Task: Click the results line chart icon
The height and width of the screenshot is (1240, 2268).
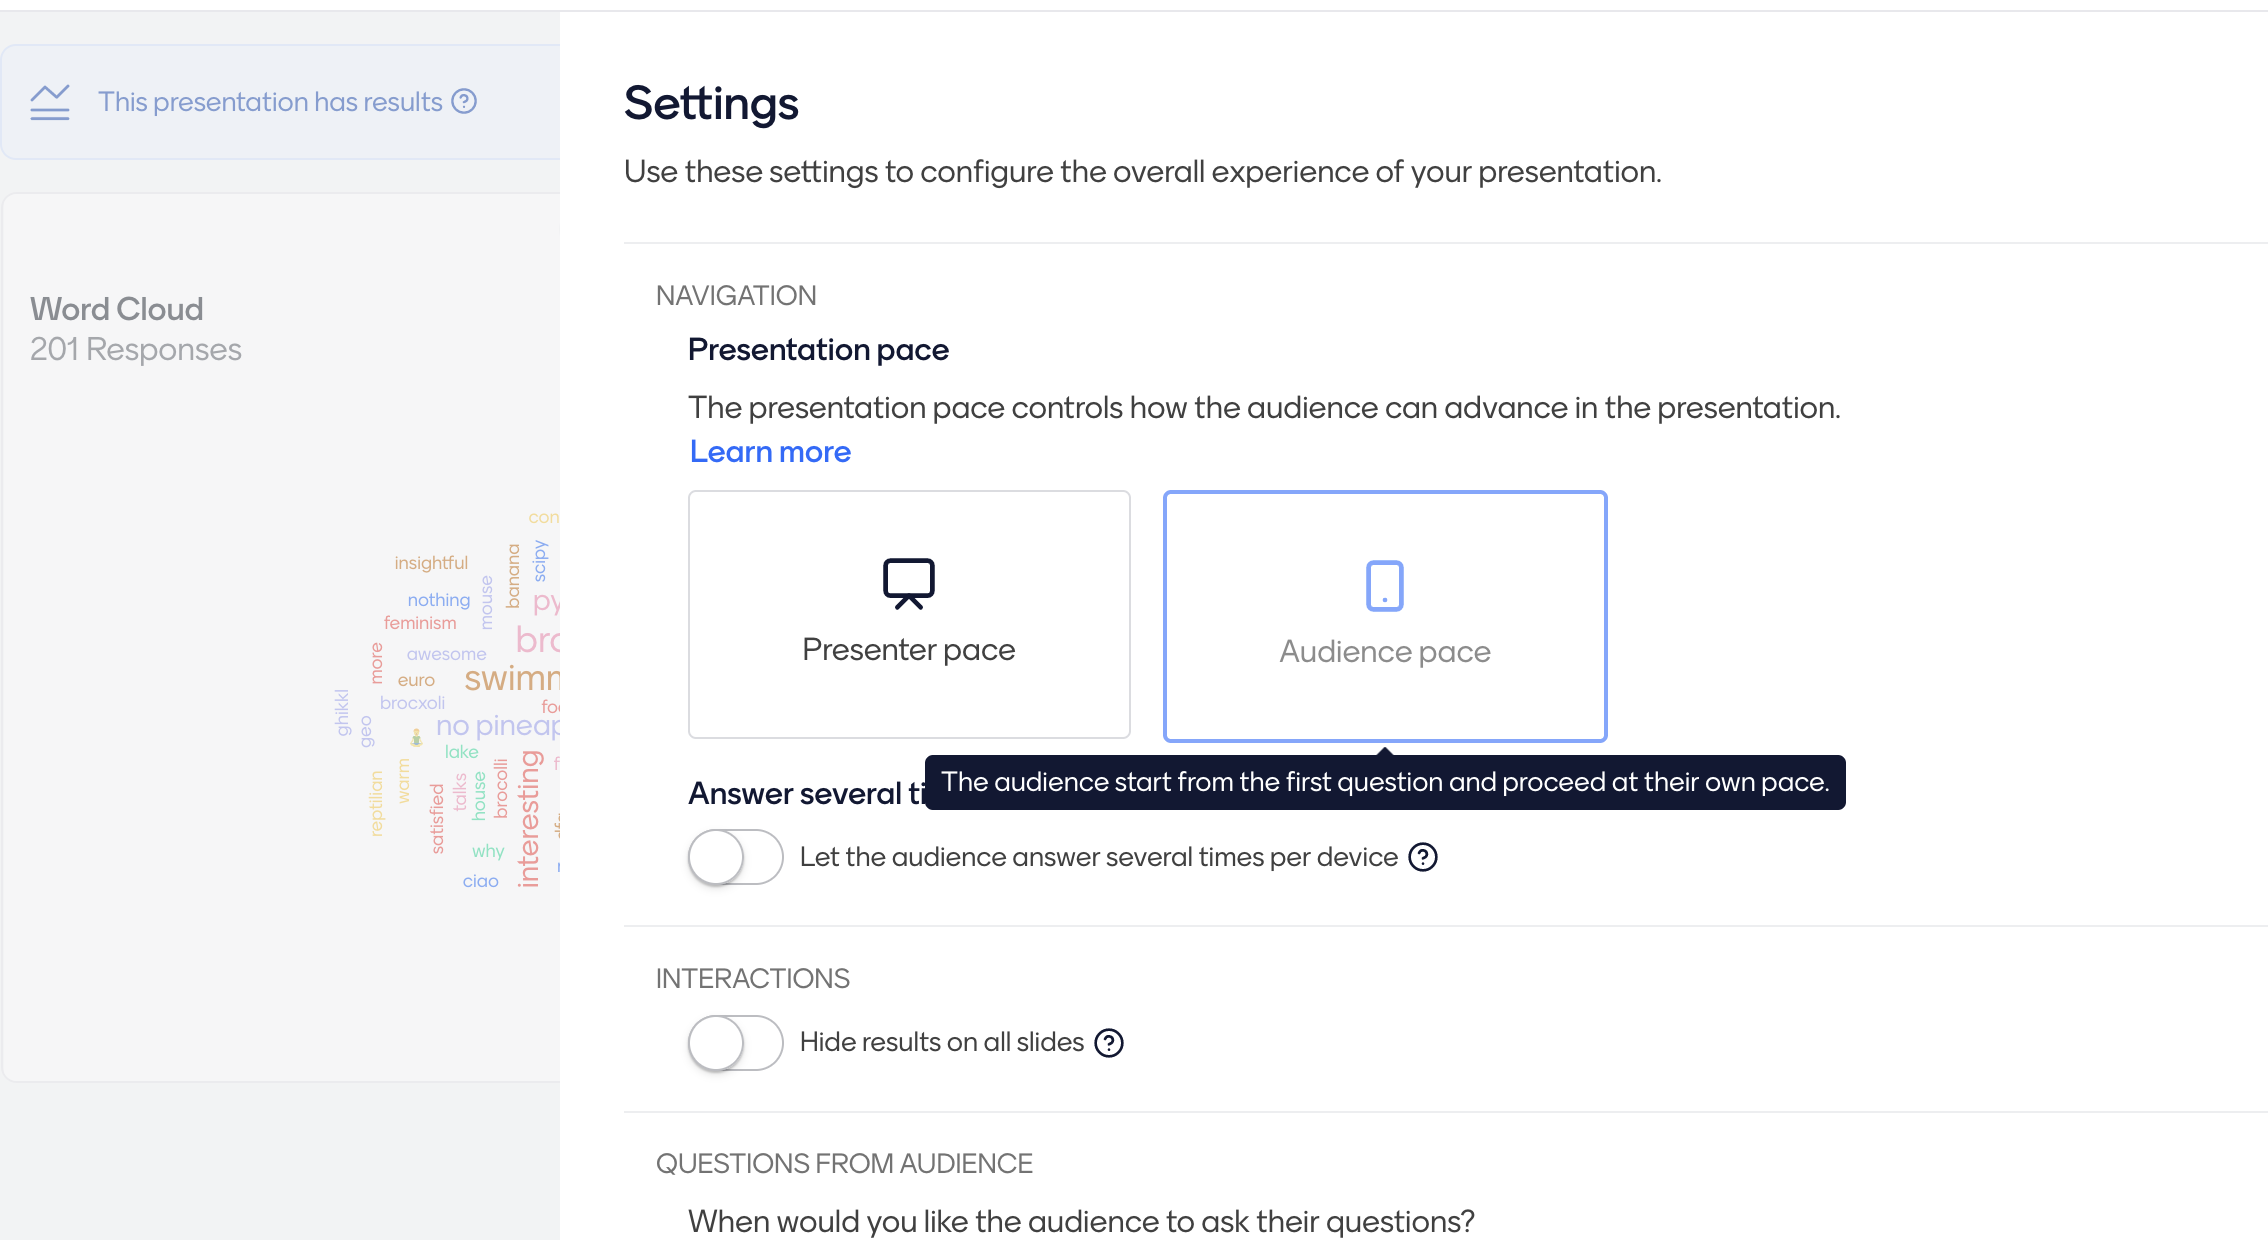Action: (50, 101)
